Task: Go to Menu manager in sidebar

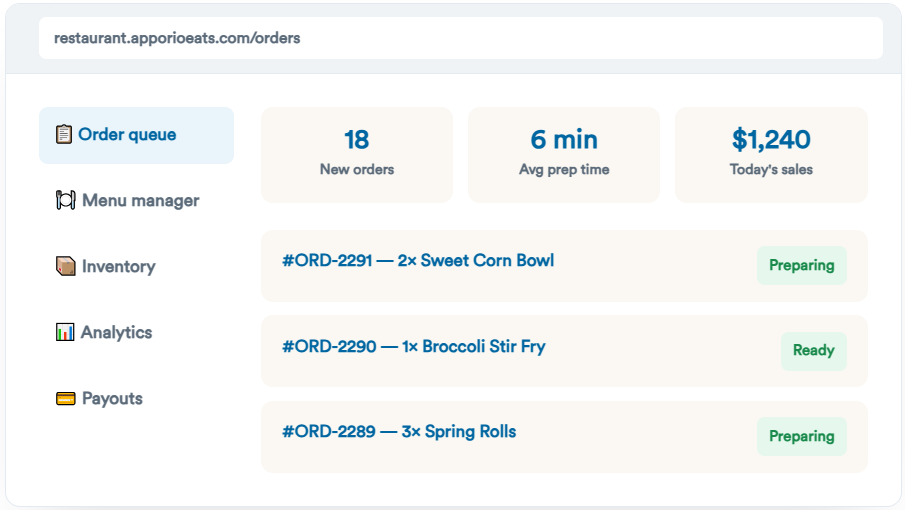Action: coord(136,201)
